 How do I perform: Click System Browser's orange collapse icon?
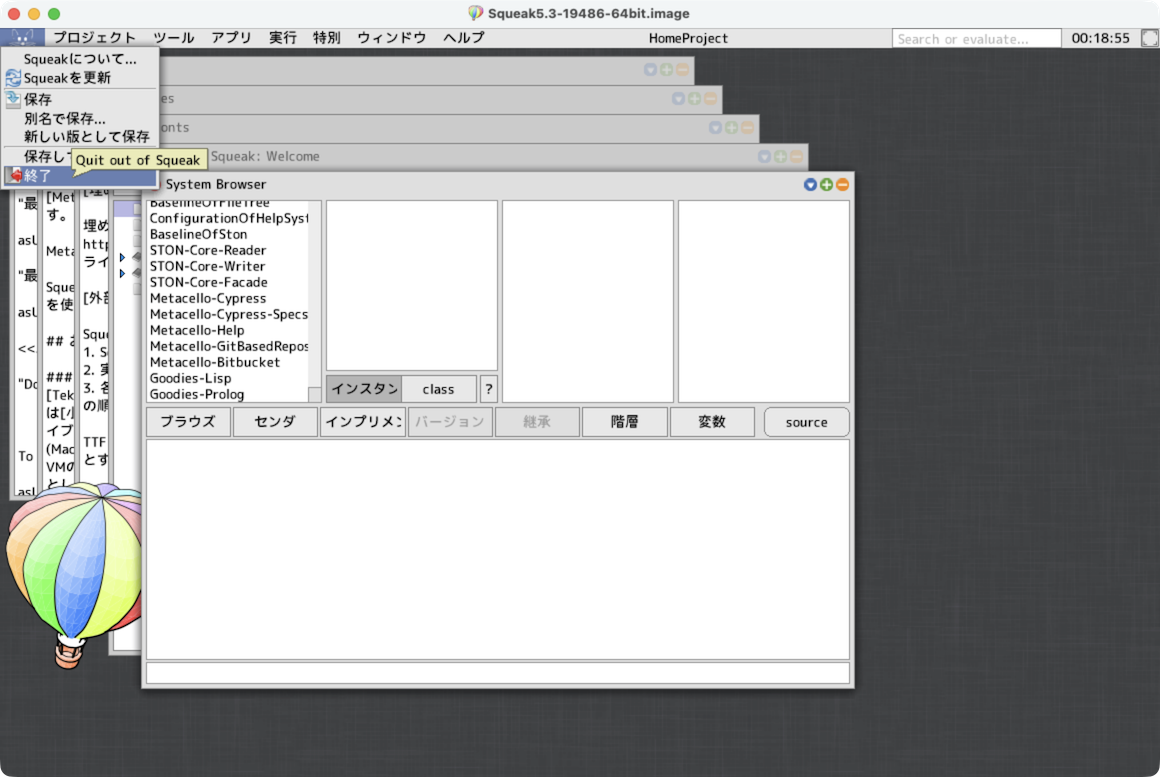[x=842, y=185]
